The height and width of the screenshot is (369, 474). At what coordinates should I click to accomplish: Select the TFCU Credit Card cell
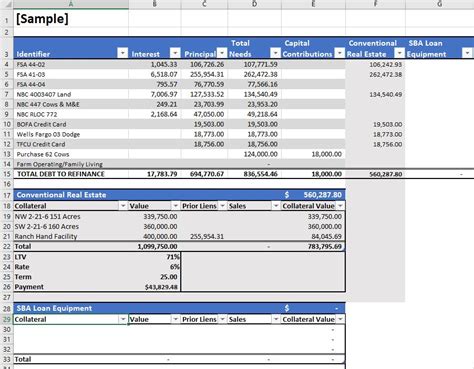pyautogui.click(x=71, y=144)
